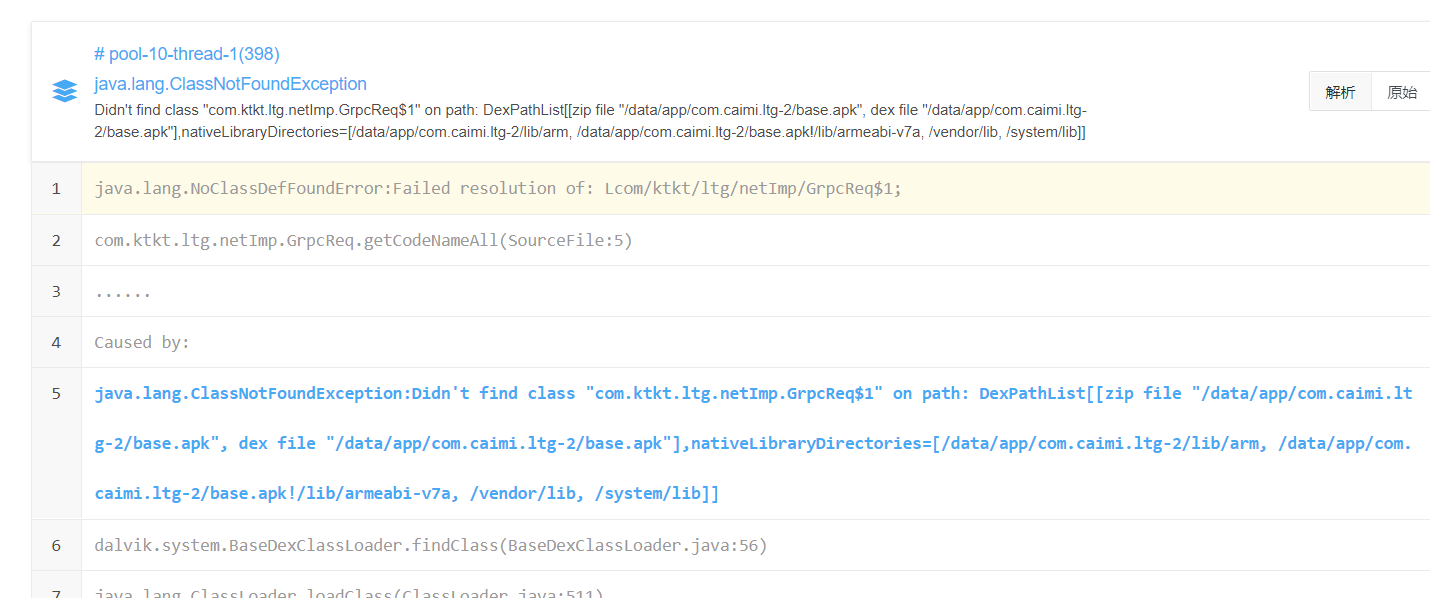Click line number 4 in the gutter
This screenshot has width=1430, height=598.
(x=56, y=342)
